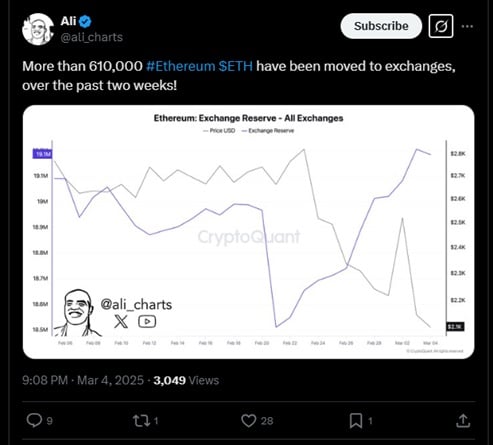Screen dimensions: 493x445
Task: View the 3,049 Views count
Action: (186, 380)
